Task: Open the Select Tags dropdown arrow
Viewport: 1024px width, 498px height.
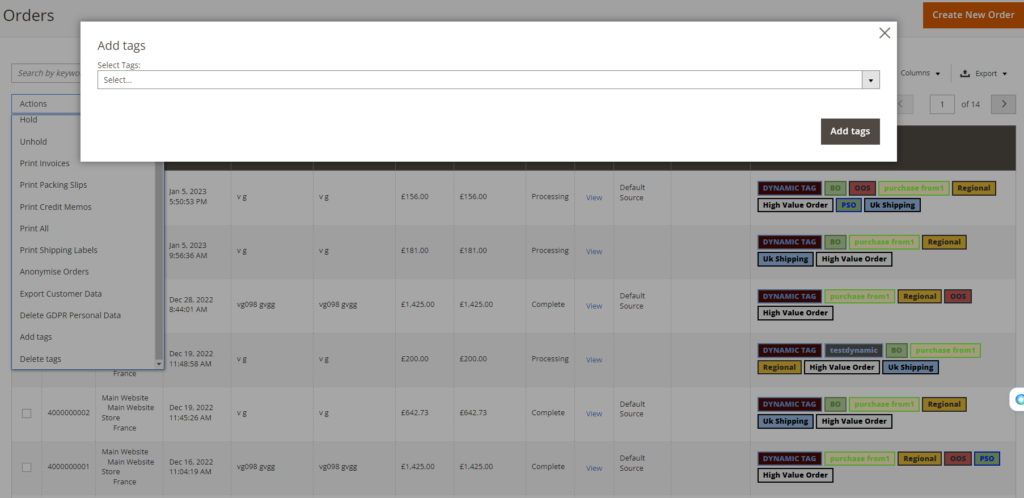Action: click(x=871, y=80)
